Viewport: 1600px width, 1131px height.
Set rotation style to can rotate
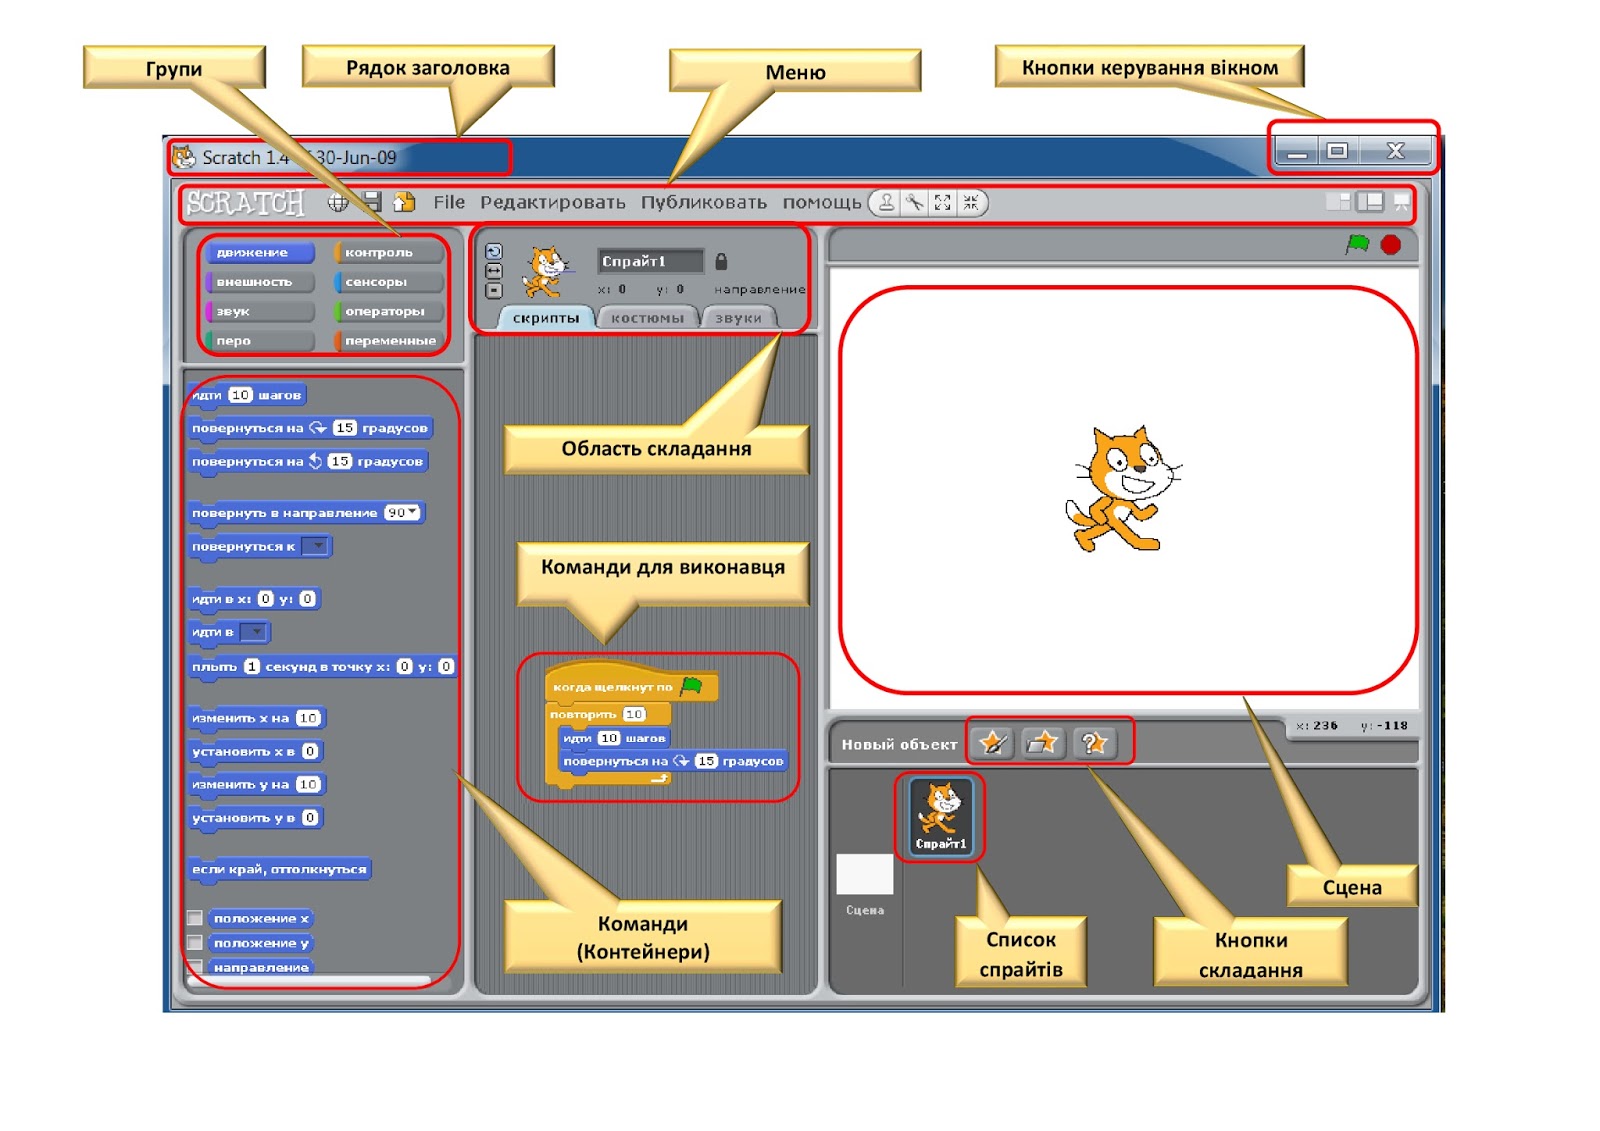pos(494,252)
